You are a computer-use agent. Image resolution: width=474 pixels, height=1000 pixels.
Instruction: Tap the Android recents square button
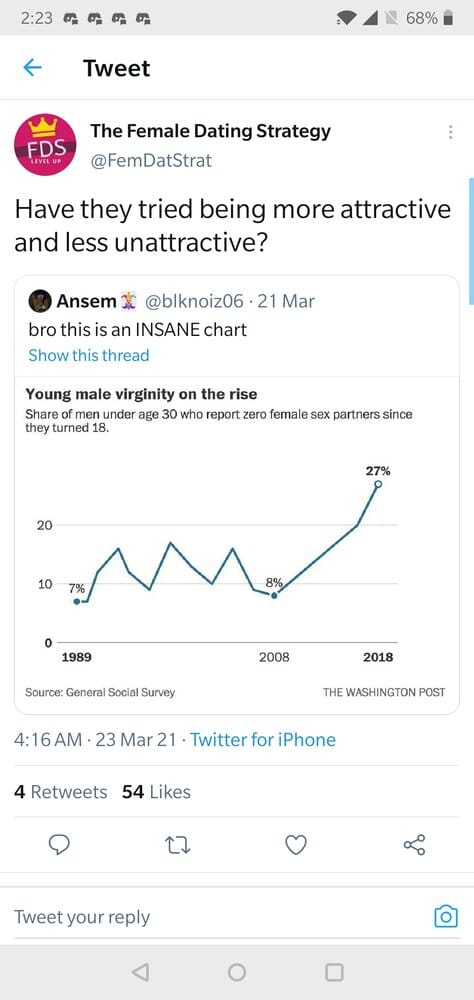(334, 972)
